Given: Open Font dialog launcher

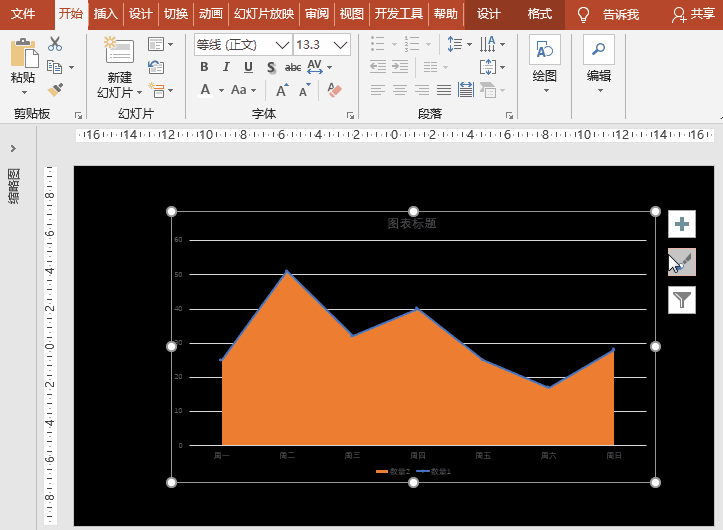Looking at the screenshot, I should point(350,115).
